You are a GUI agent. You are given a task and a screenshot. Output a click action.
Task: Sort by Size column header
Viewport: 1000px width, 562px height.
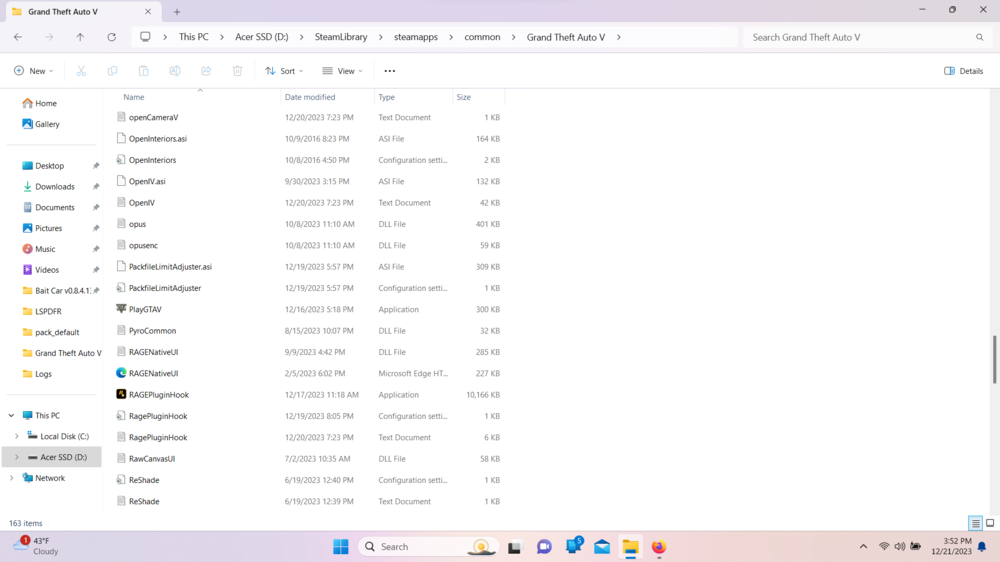(464, 97)
